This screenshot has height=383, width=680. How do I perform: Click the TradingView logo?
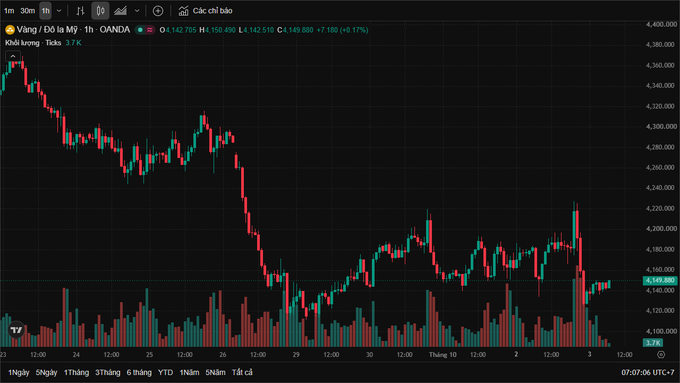pos(16,330)
